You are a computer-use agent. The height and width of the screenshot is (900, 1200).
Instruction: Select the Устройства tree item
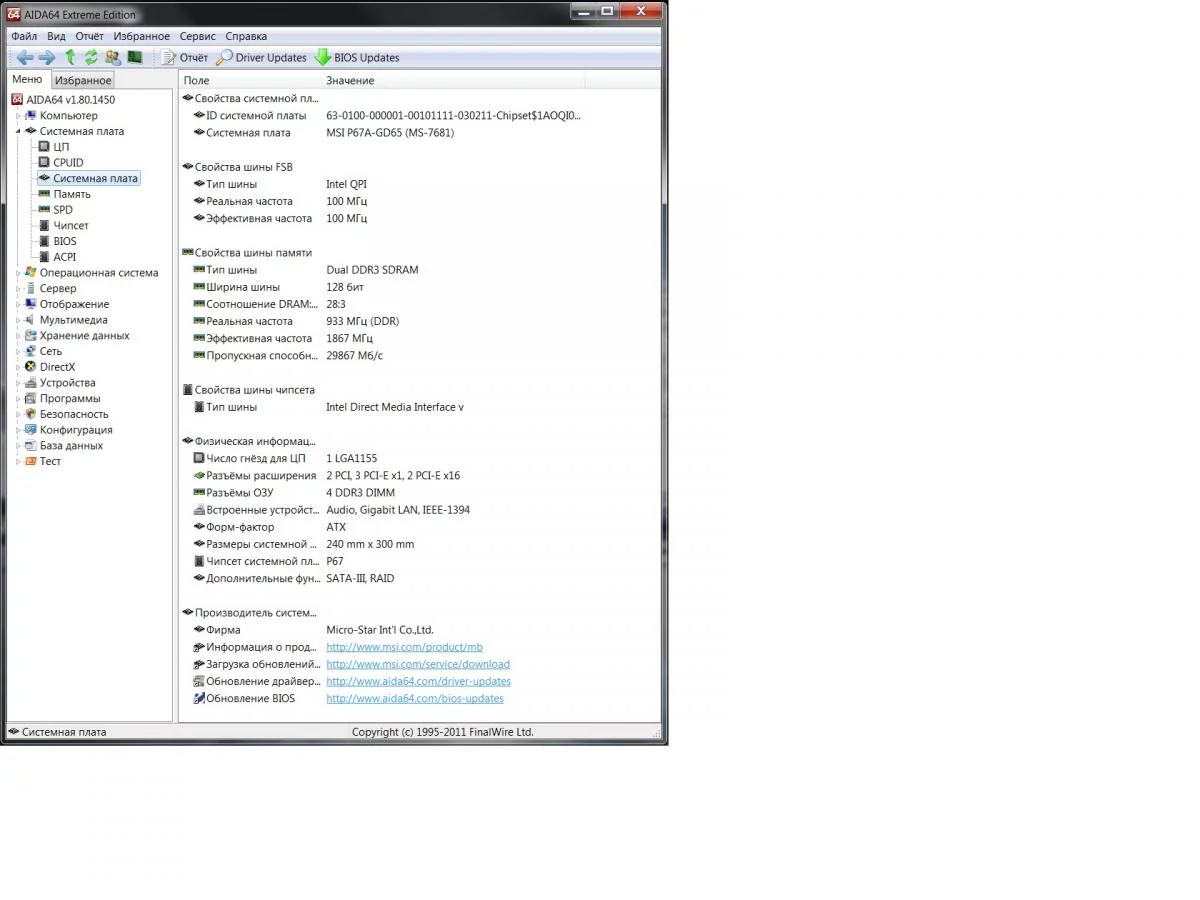67,383
